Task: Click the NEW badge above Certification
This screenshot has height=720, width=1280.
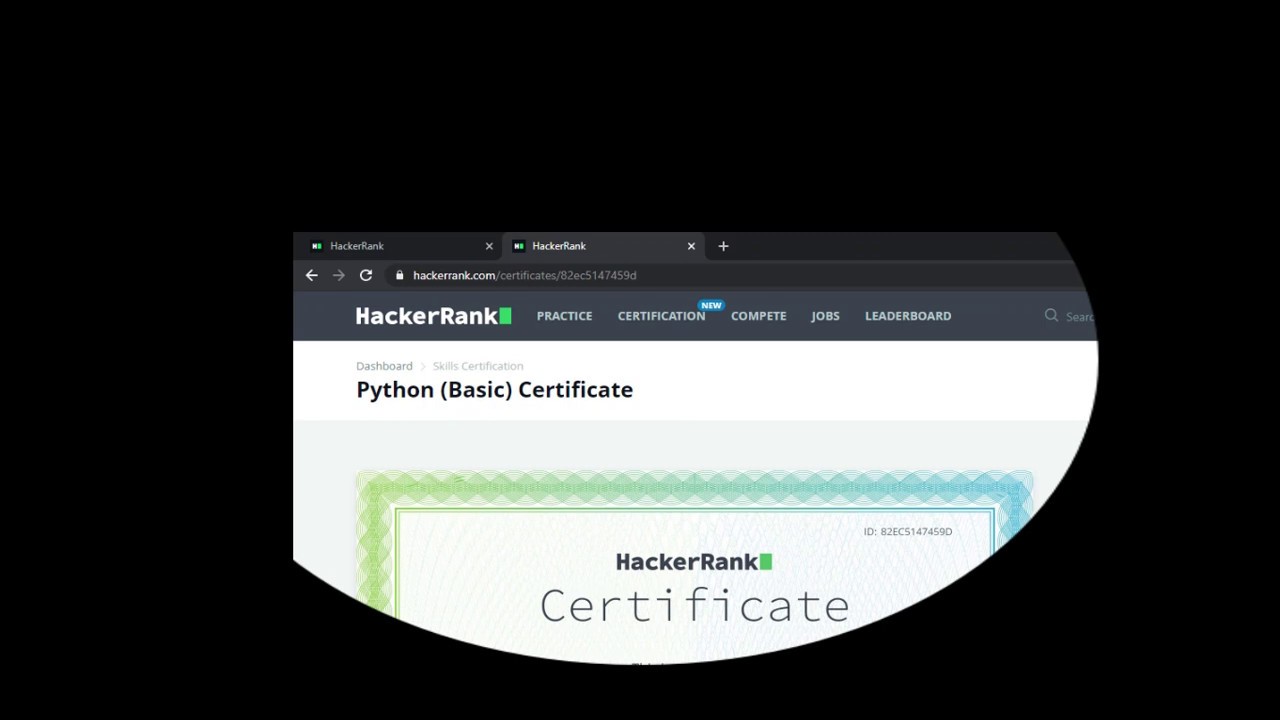Action: coord(711,305)
